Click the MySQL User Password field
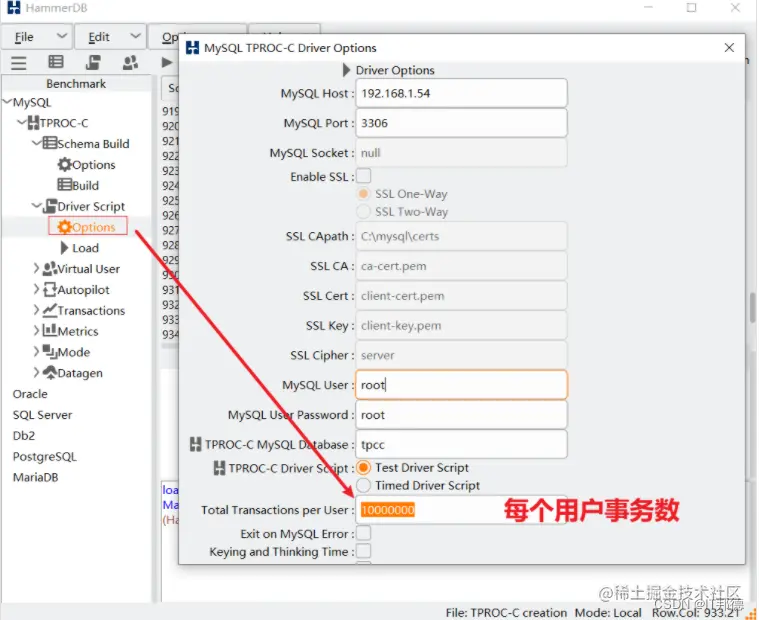Image resolution: width=759 pixels, height=620 pixels. (461, 415)
